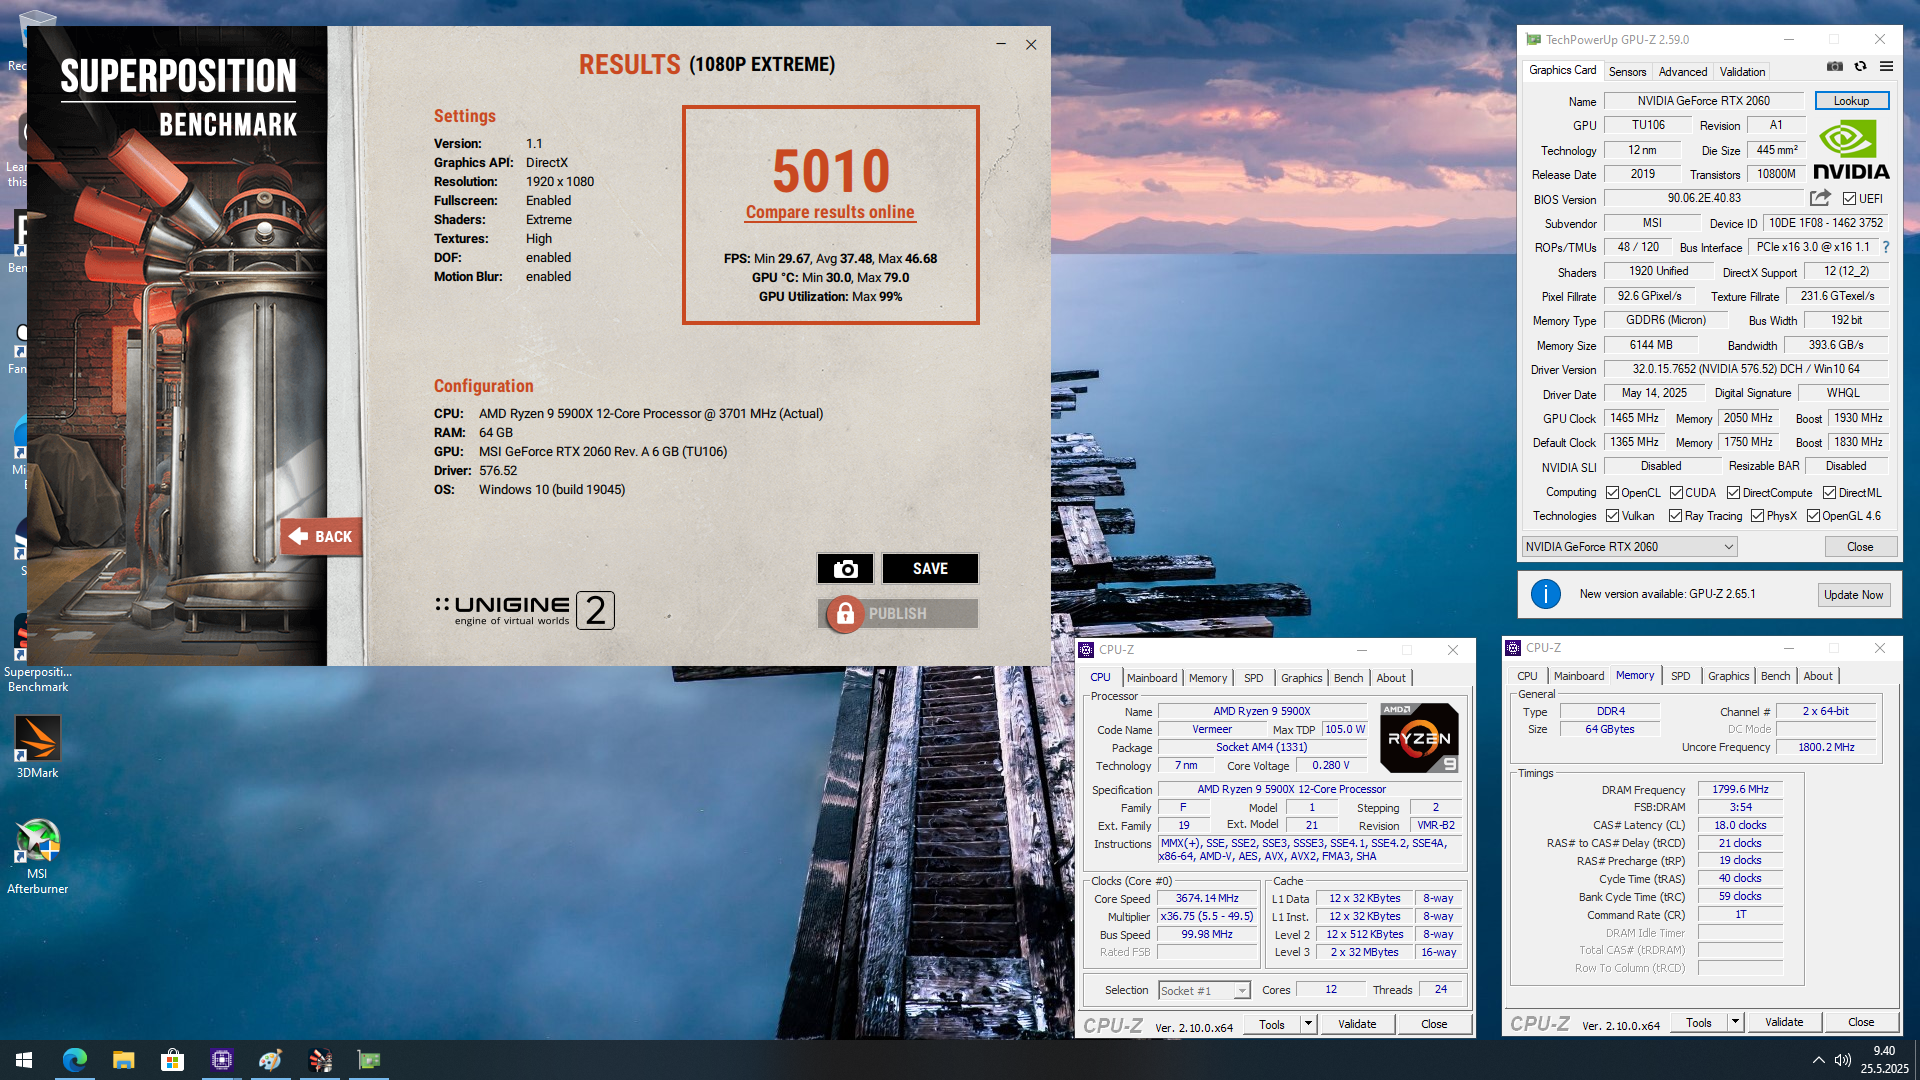1920x1080 pixels.
Task: Click Validate in right CPU-Z window
Action: 1784,1022
